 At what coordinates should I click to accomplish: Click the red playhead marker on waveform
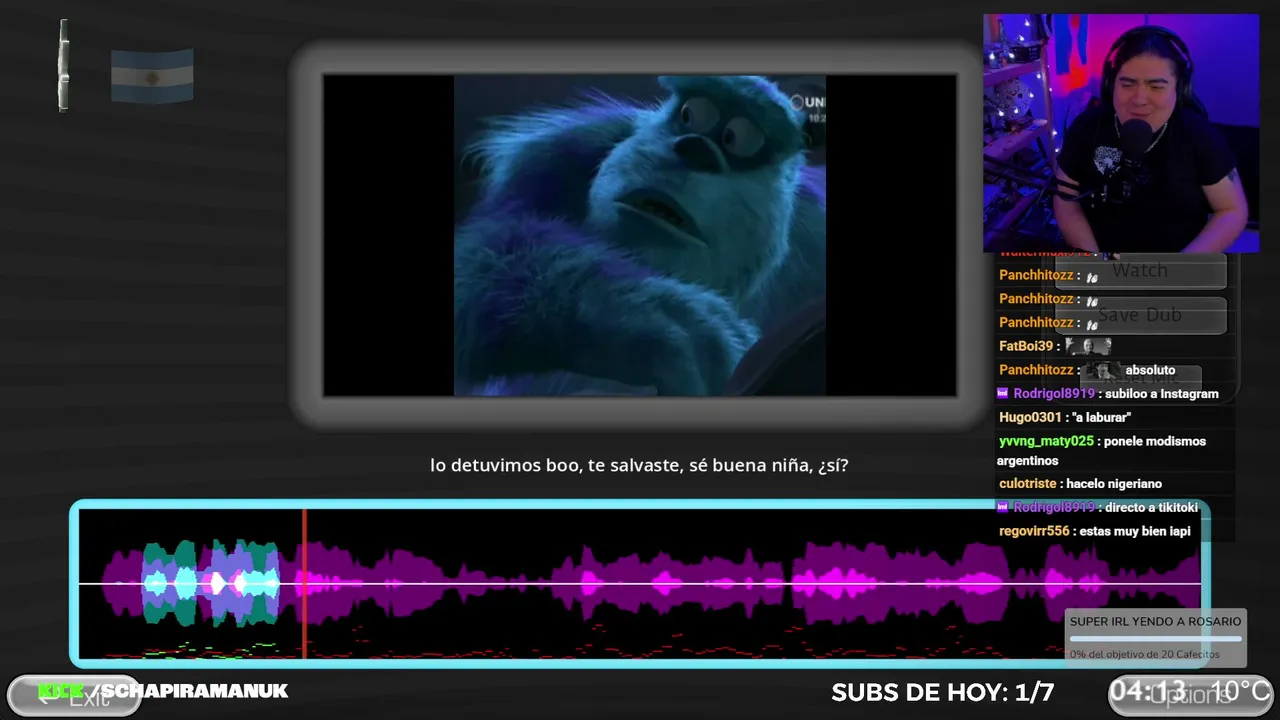[x=304, y=584]
